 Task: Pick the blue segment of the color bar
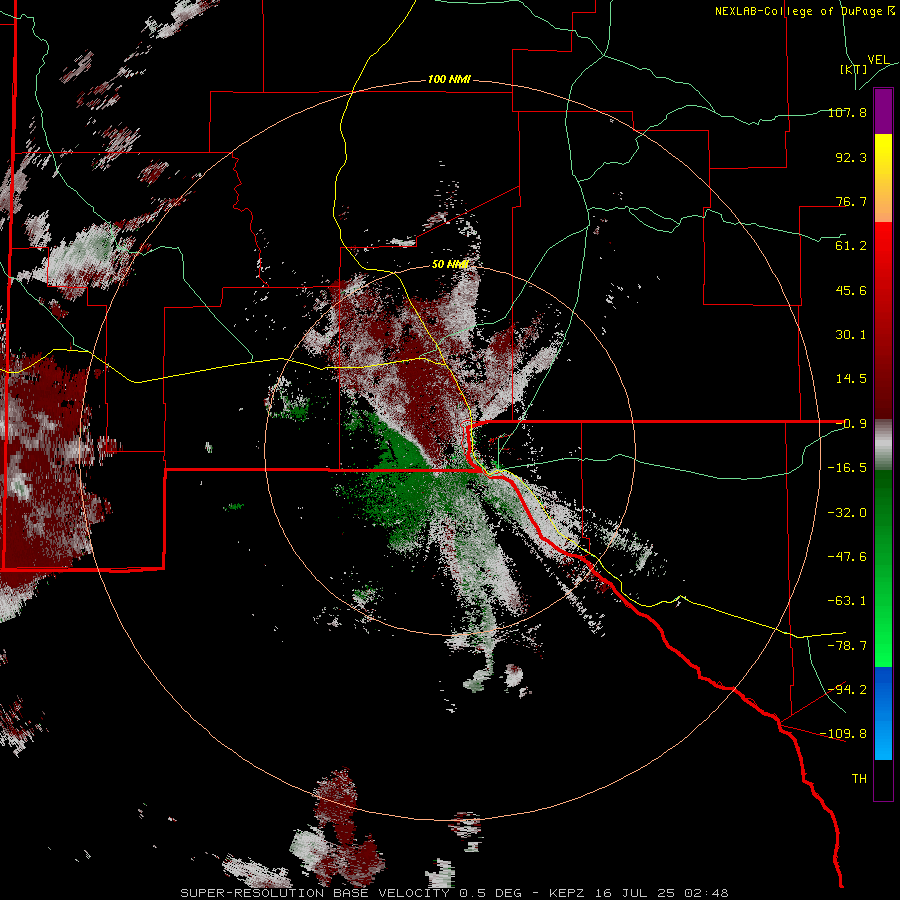coord(883,713)
